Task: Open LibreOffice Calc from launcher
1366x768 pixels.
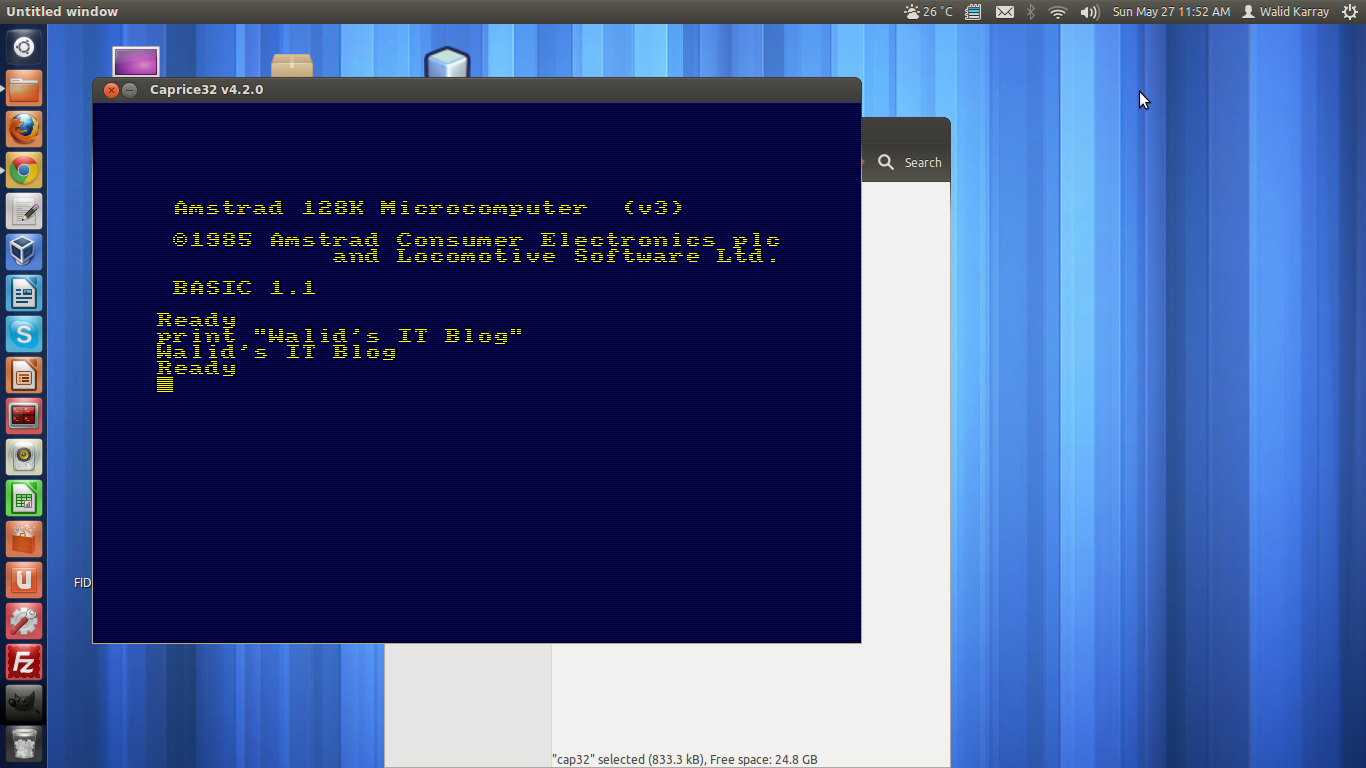Action: pos(24,498)
